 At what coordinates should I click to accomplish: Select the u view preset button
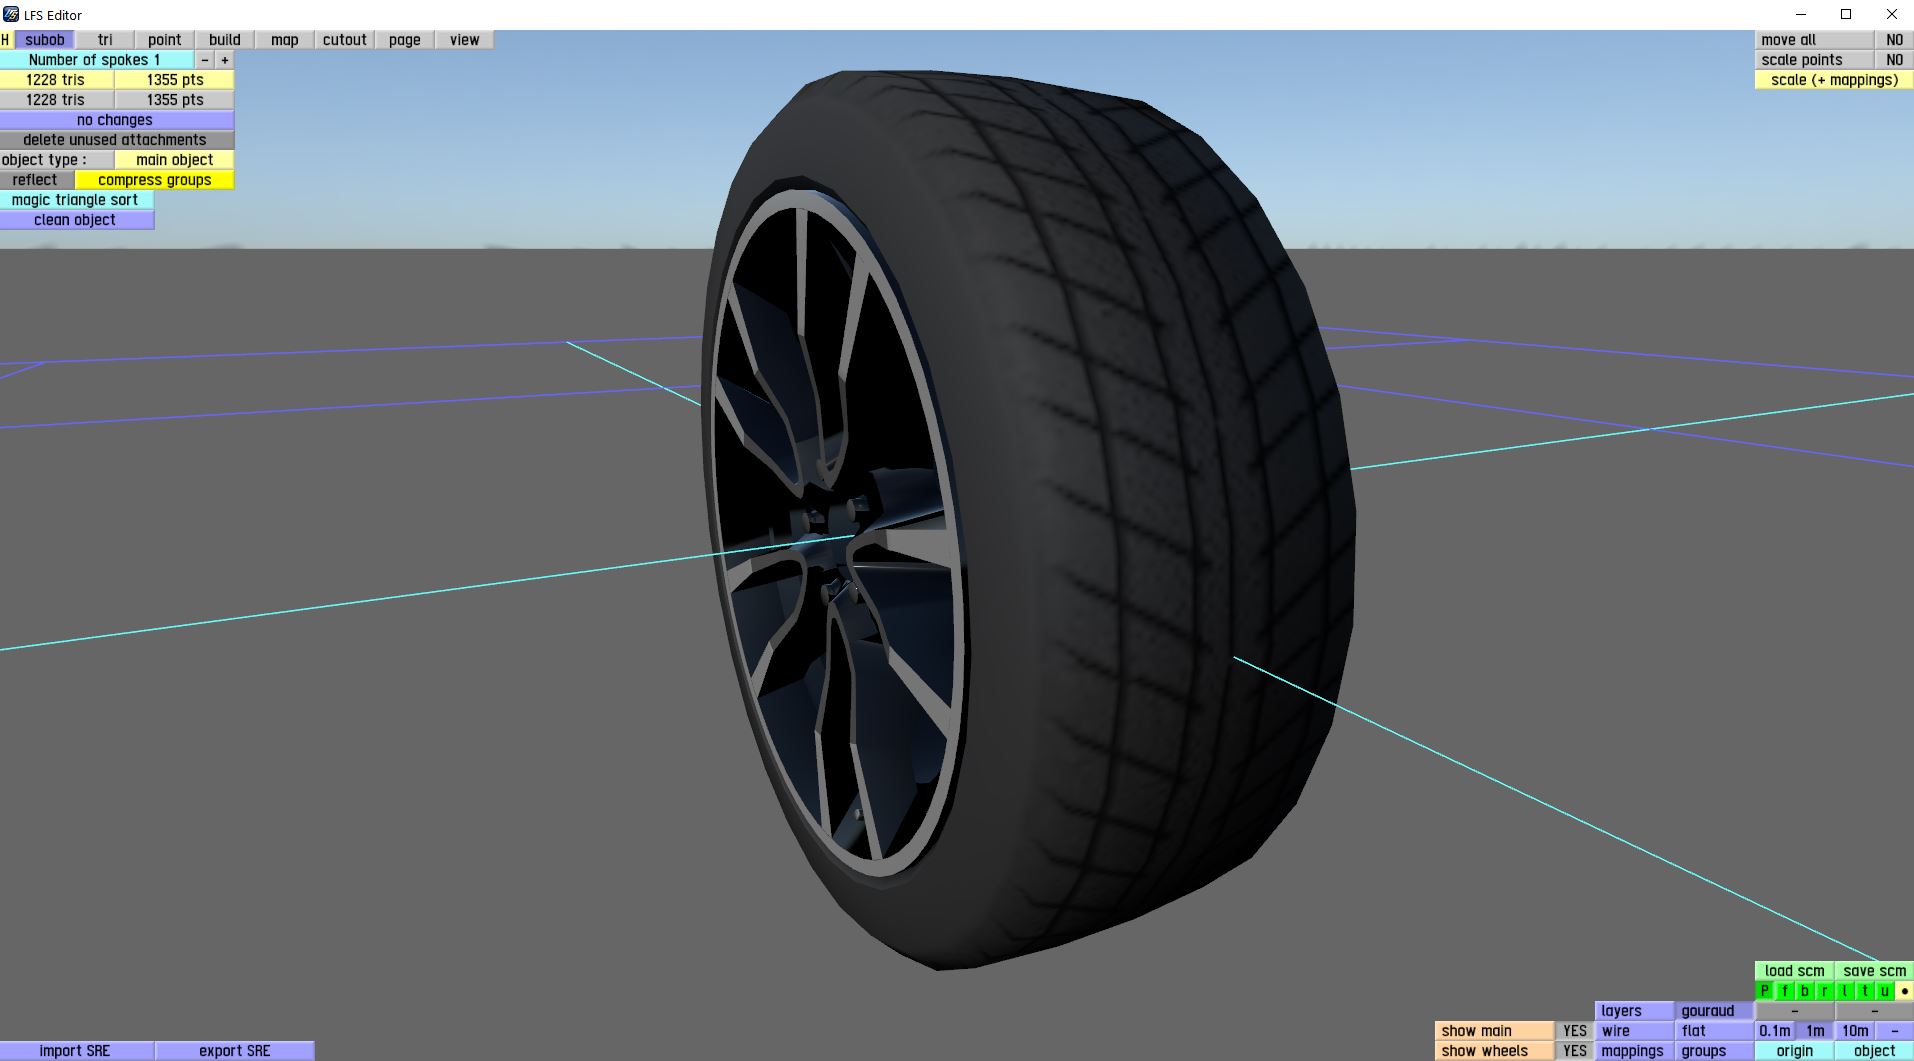tap(1885, 991)
